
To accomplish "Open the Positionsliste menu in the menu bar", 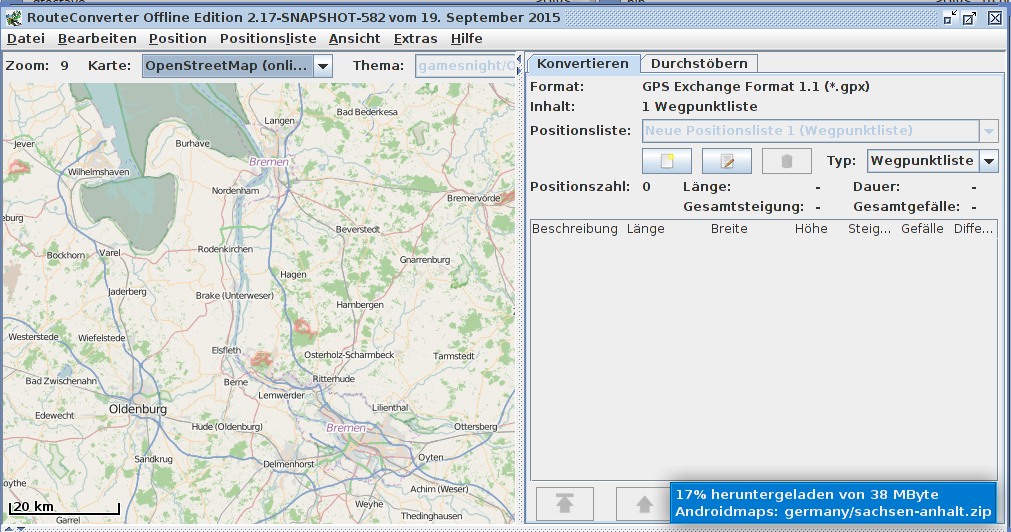I will click(268, 39).
